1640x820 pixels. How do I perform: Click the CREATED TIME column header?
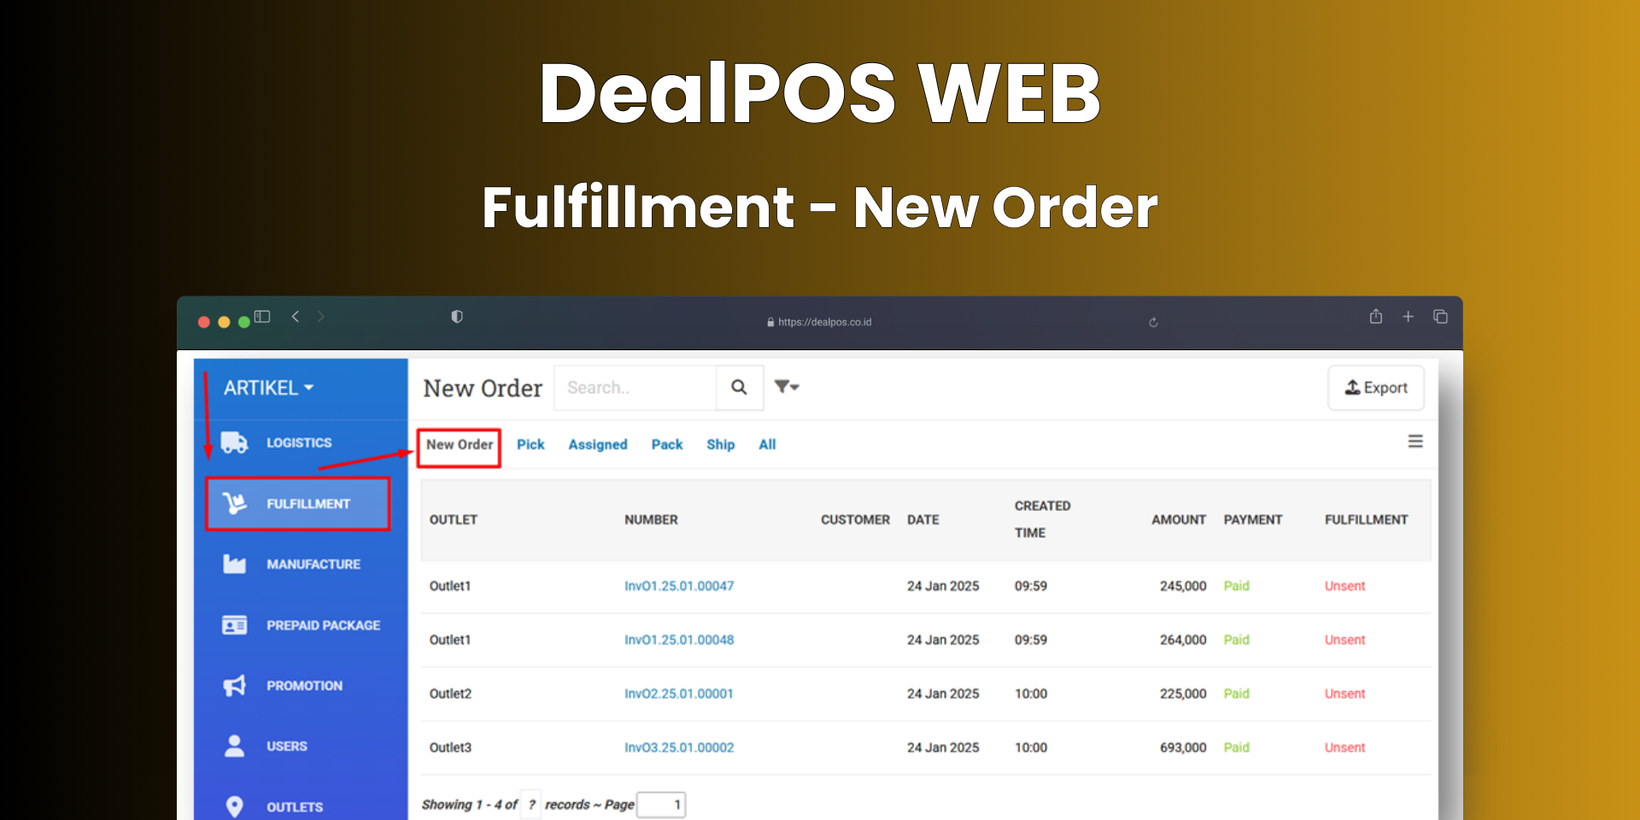[1042, 520]
